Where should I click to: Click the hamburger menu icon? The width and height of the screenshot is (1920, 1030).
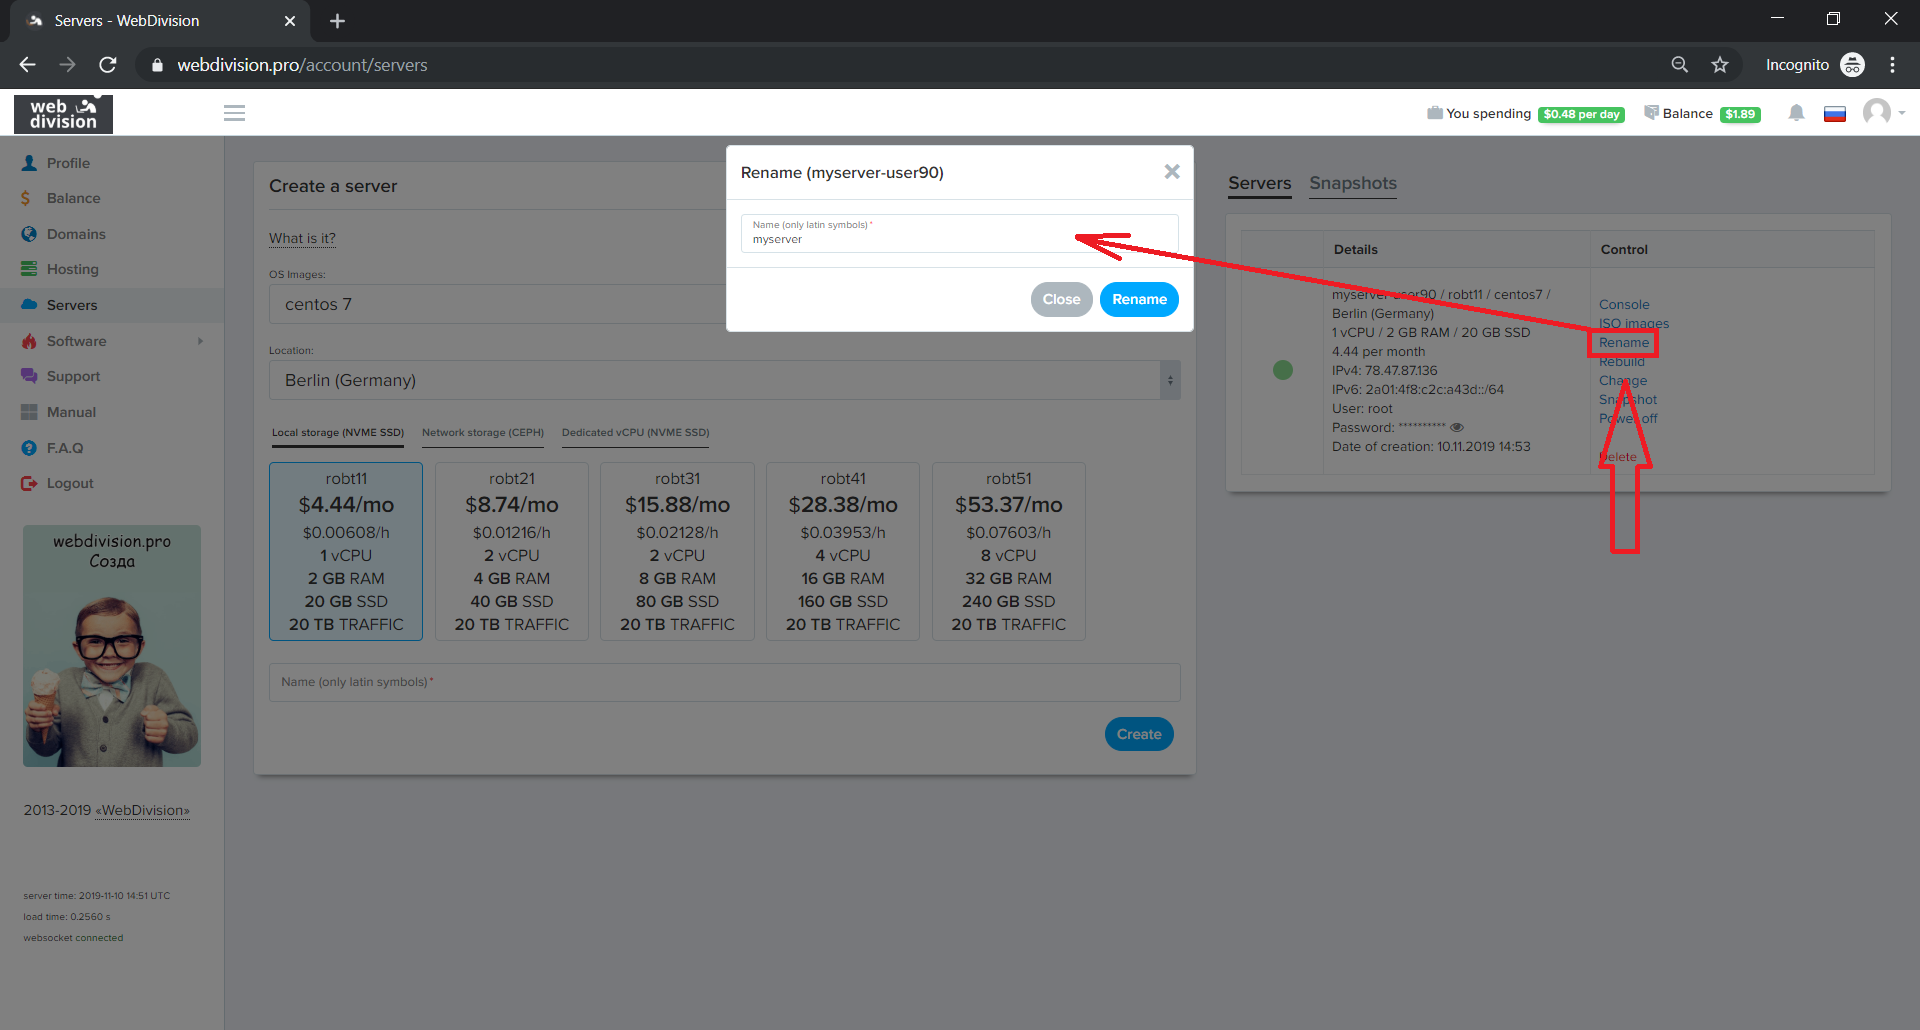pyautogui.click(x=234, y=113)
